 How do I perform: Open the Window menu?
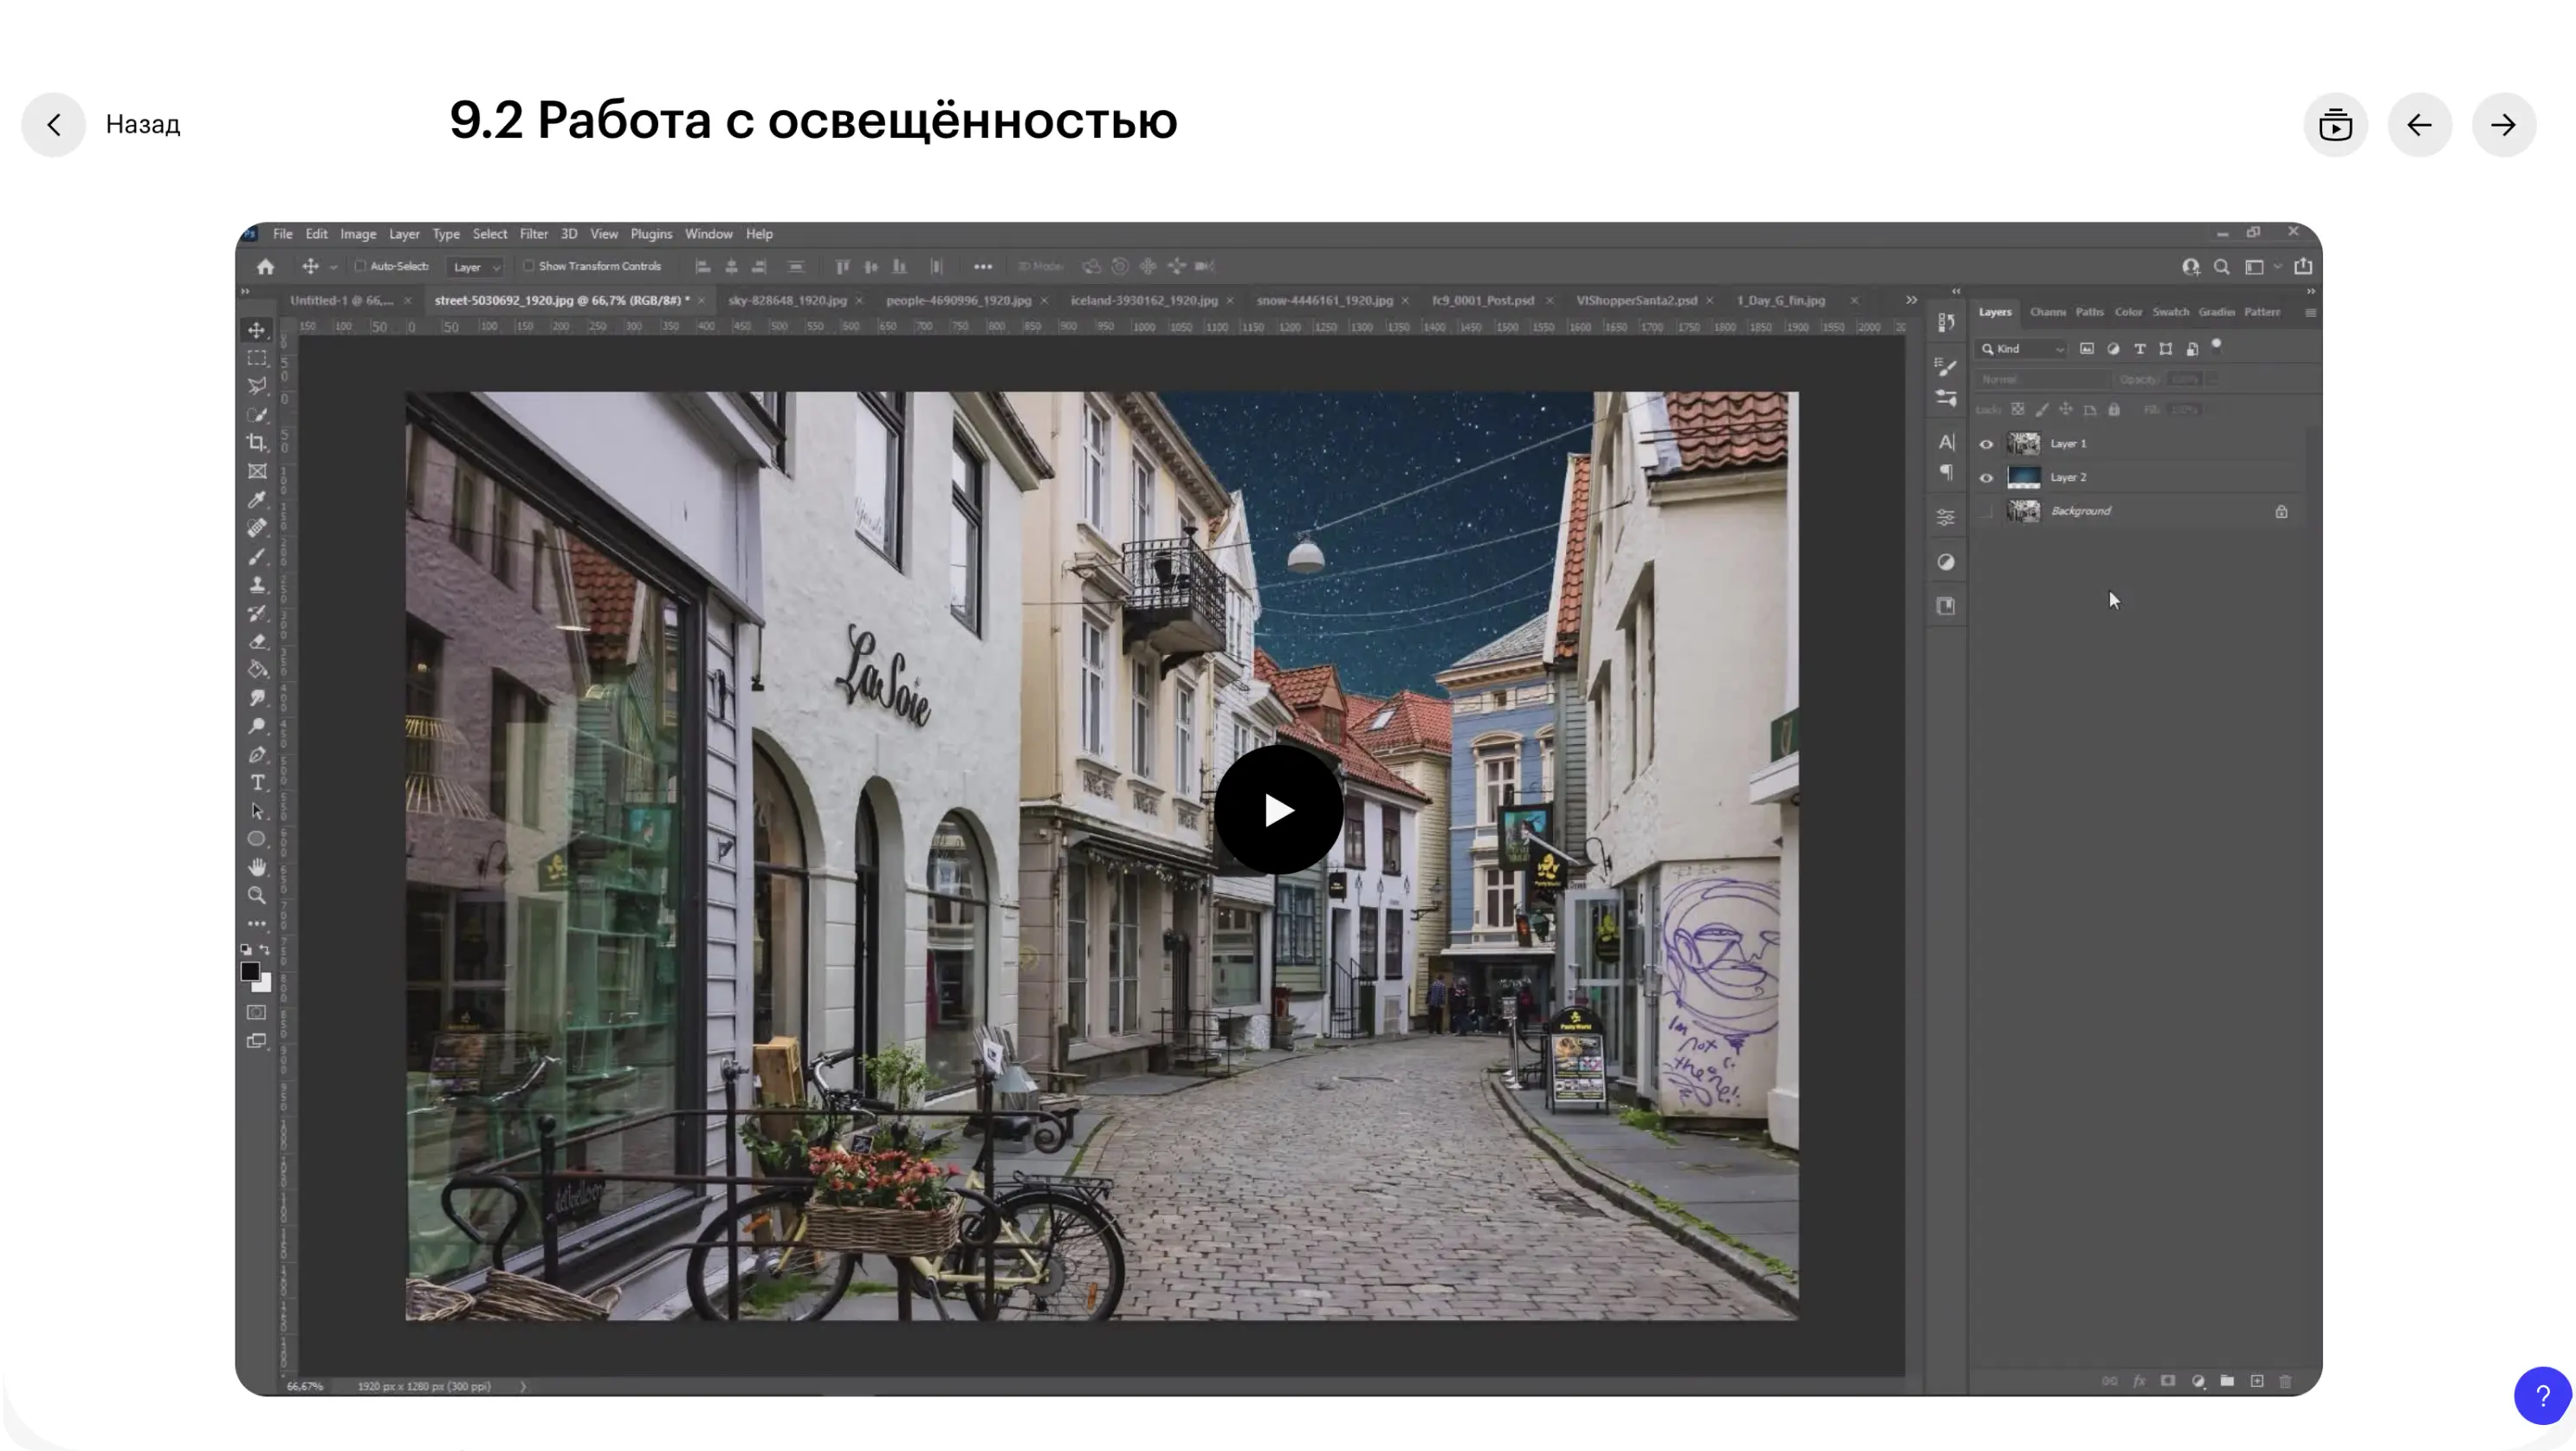pyautogui.click(x=708, y=234)
